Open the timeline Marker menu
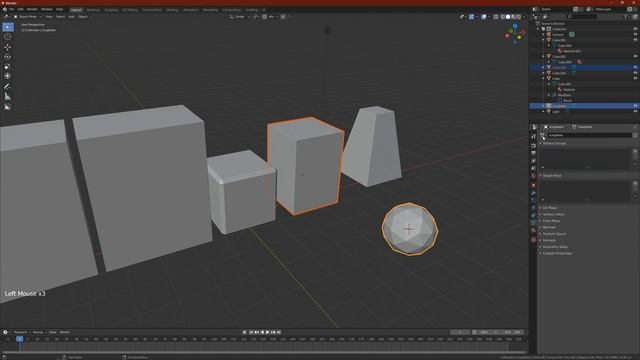 [x=65, y=332]
